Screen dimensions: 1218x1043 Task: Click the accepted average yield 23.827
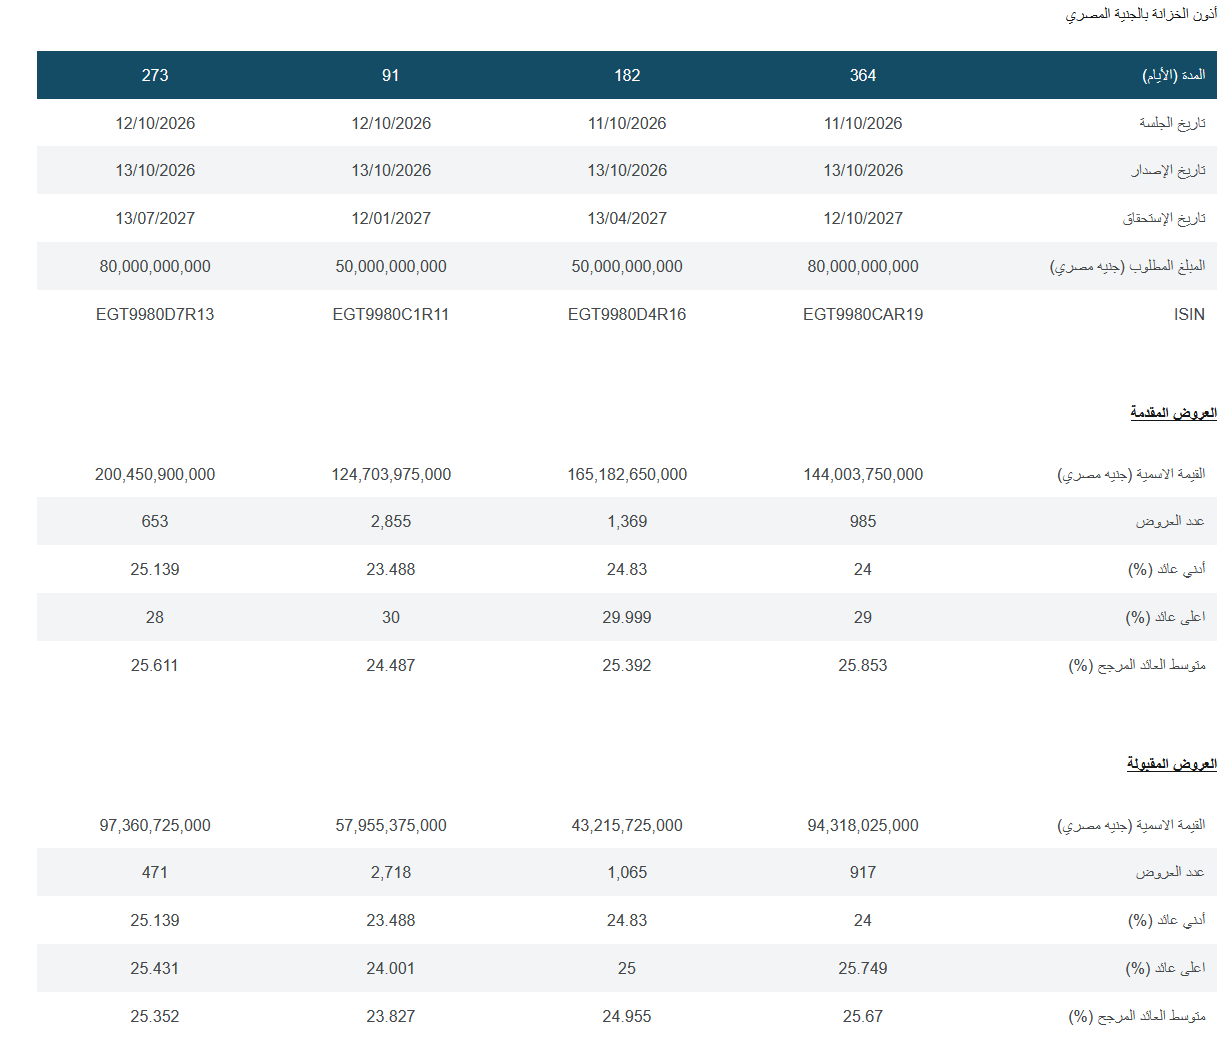pos(391,1016)
